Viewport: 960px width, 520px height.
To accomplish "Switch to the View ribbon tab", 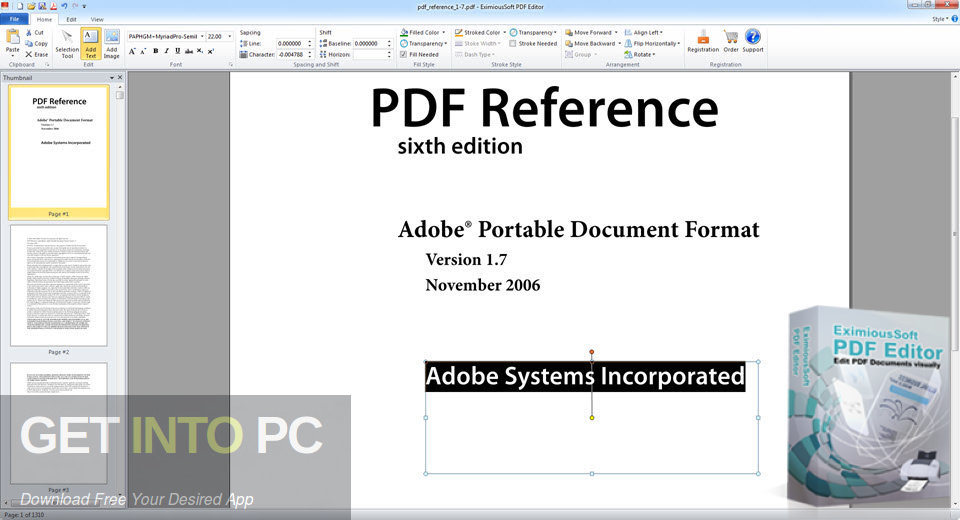I will [97, 20].
